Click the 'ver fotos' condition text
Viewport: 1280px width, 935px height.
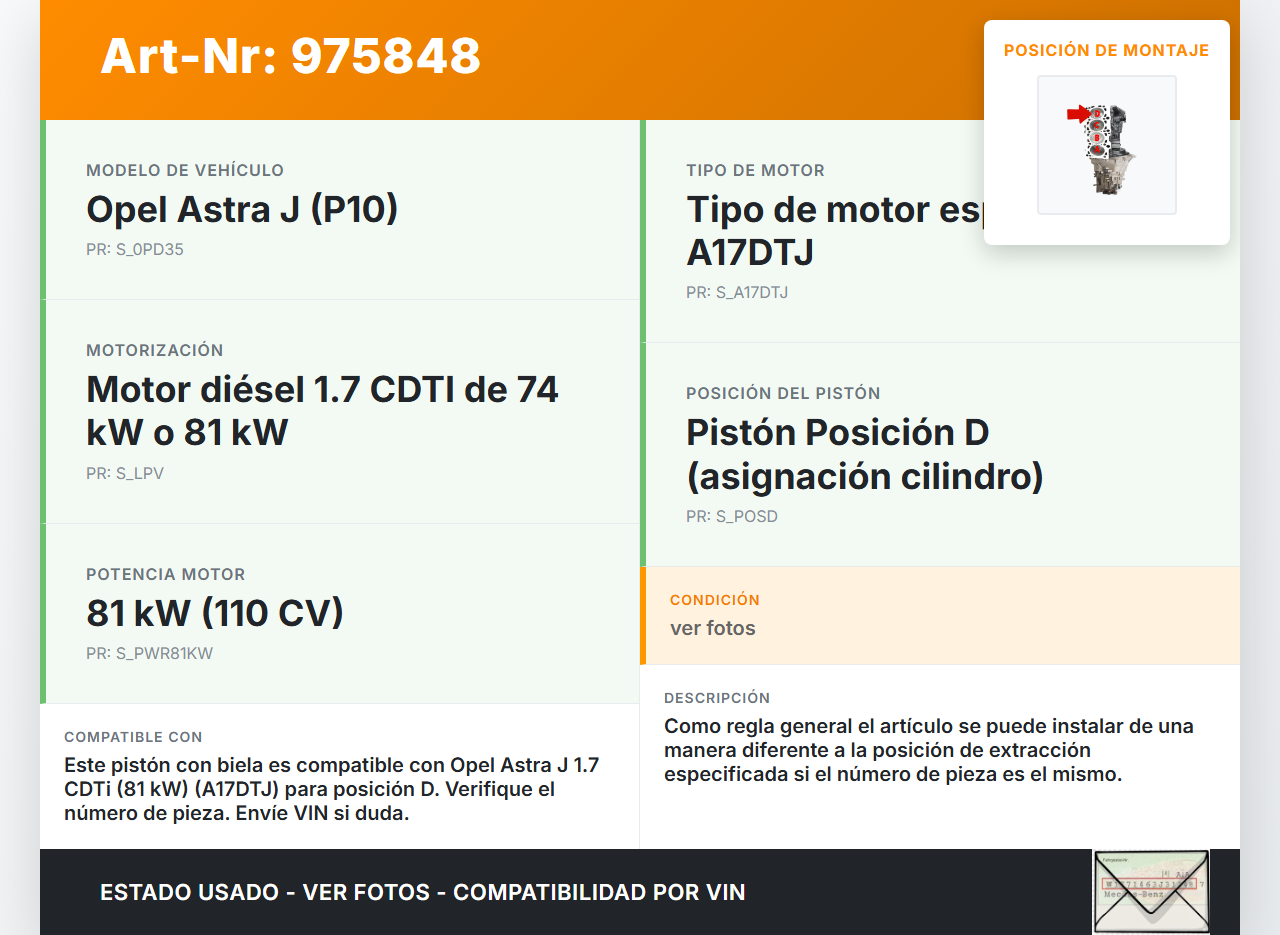click(712, 628)
